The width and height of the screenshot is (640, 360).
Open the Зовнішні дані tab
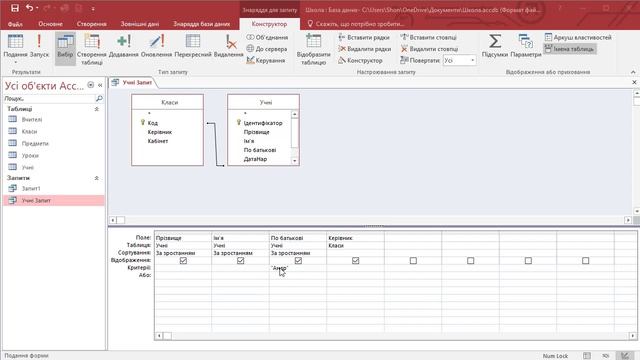(140, 24)
